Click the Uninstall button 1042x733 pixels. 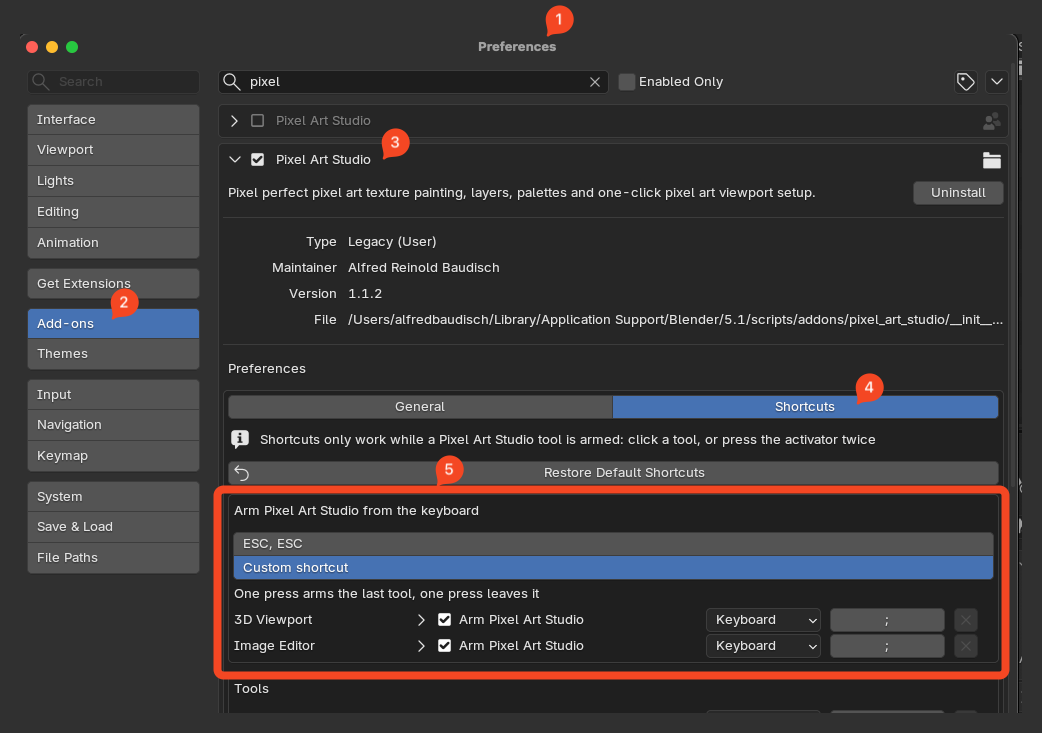(x=958, y=193)
